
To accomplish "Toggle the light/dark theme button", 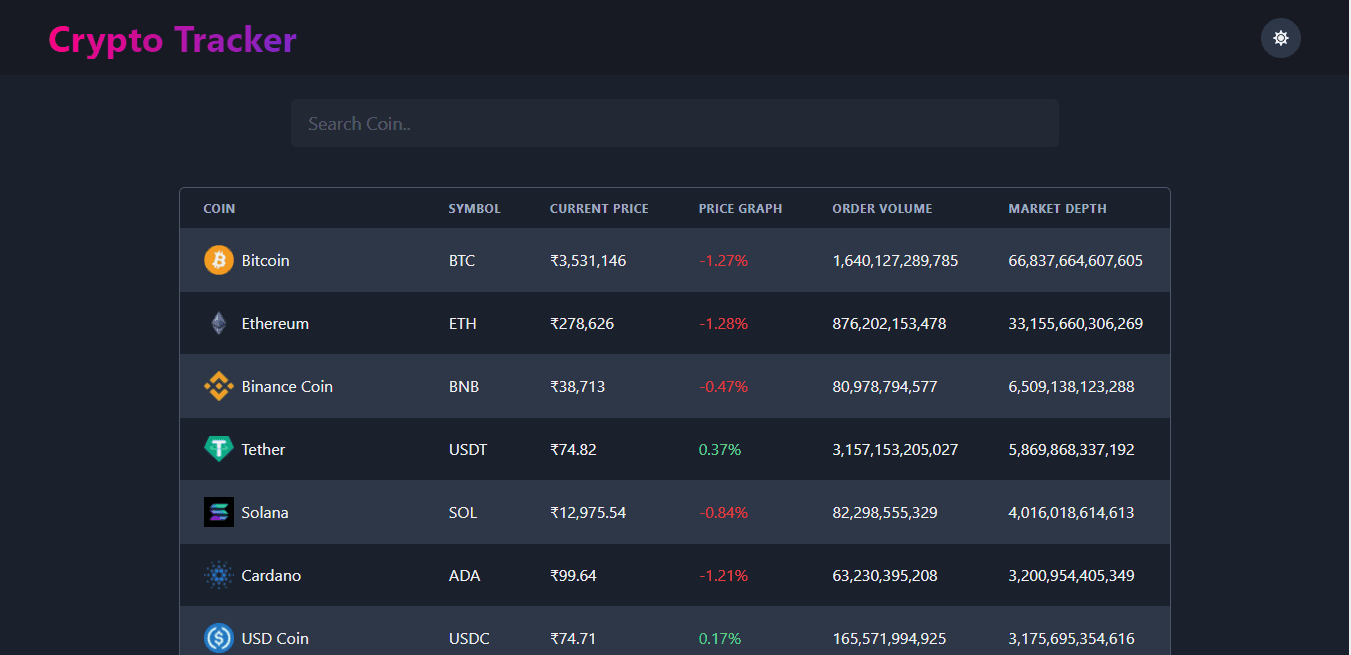I will pyautogui.click(x=1281, y=38).
